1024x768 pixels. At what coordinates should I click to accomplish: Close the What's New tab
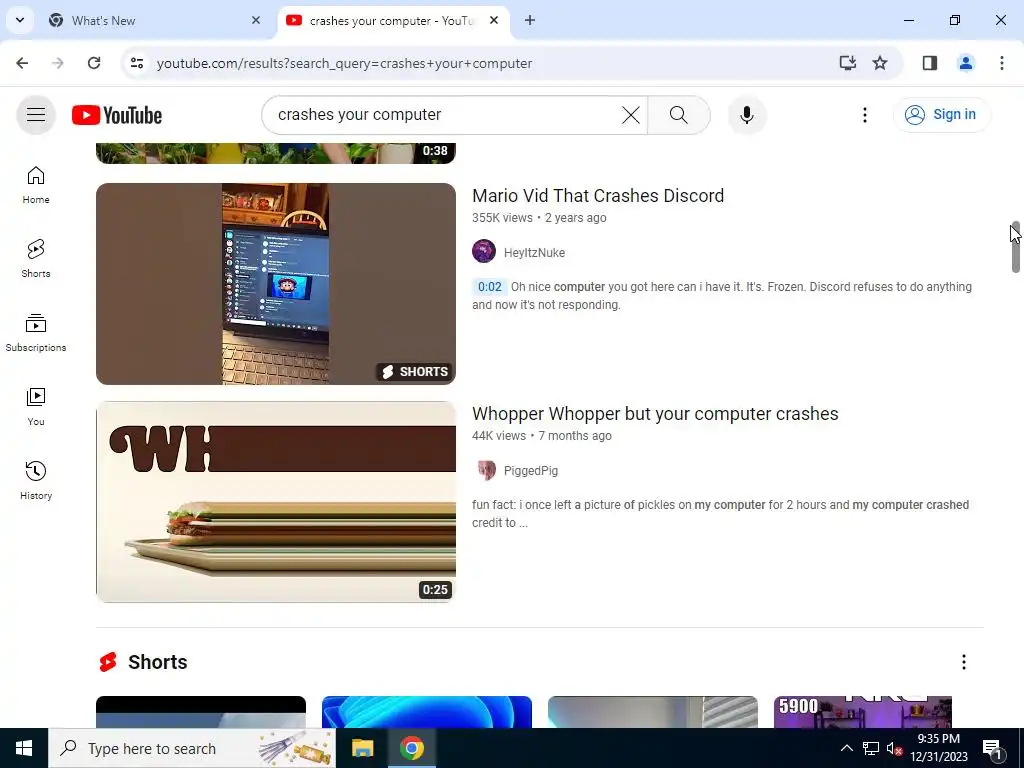click(x=256, y=20)
